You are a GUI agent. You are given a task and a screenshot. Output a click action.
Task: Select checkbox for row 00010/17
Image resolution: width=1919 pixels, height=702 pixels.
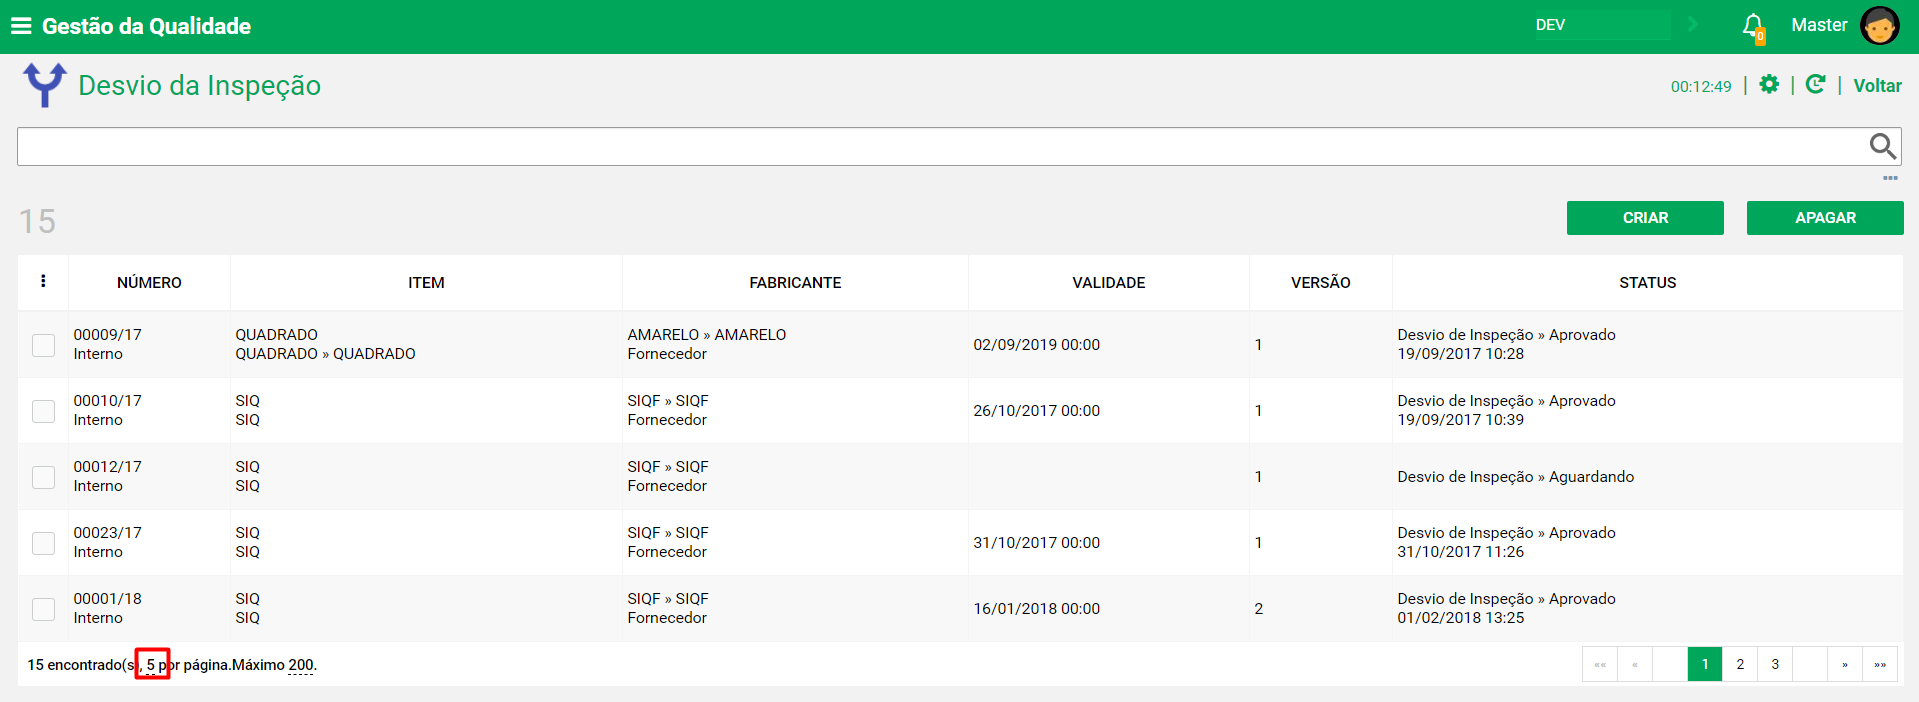click(43, 411)
